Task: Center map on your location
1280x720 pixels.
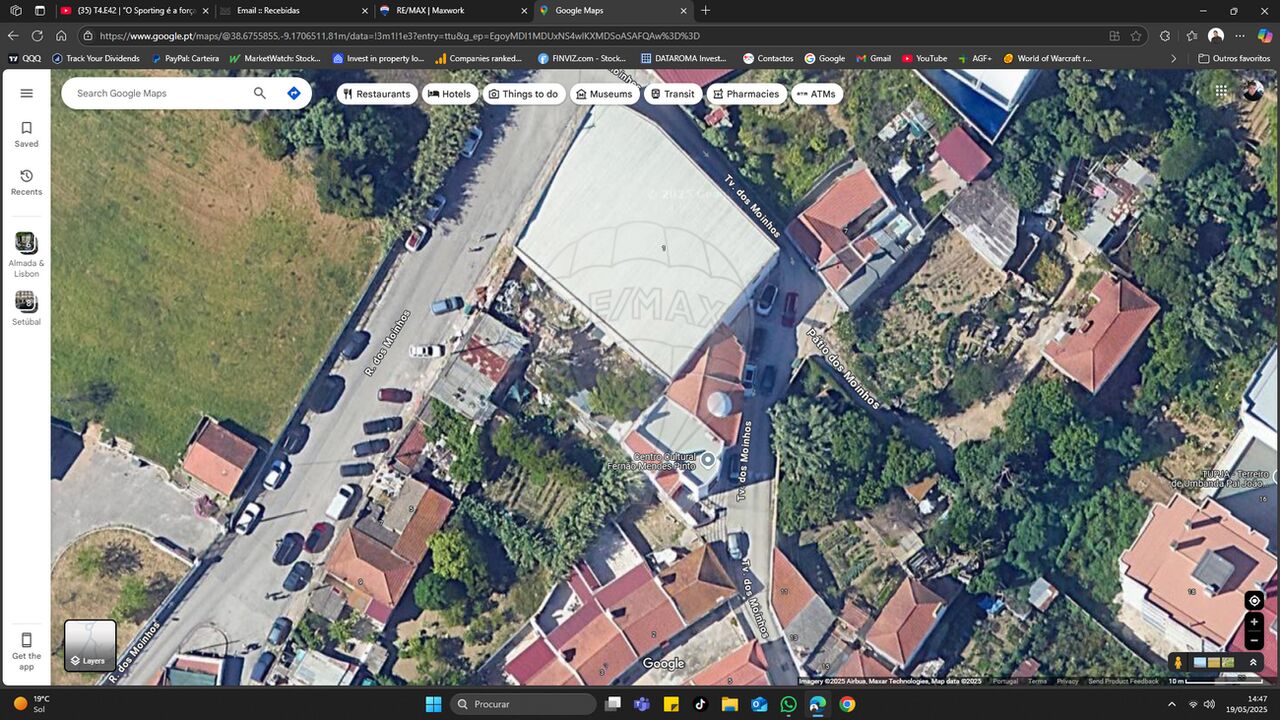Action: point(1254,601)
